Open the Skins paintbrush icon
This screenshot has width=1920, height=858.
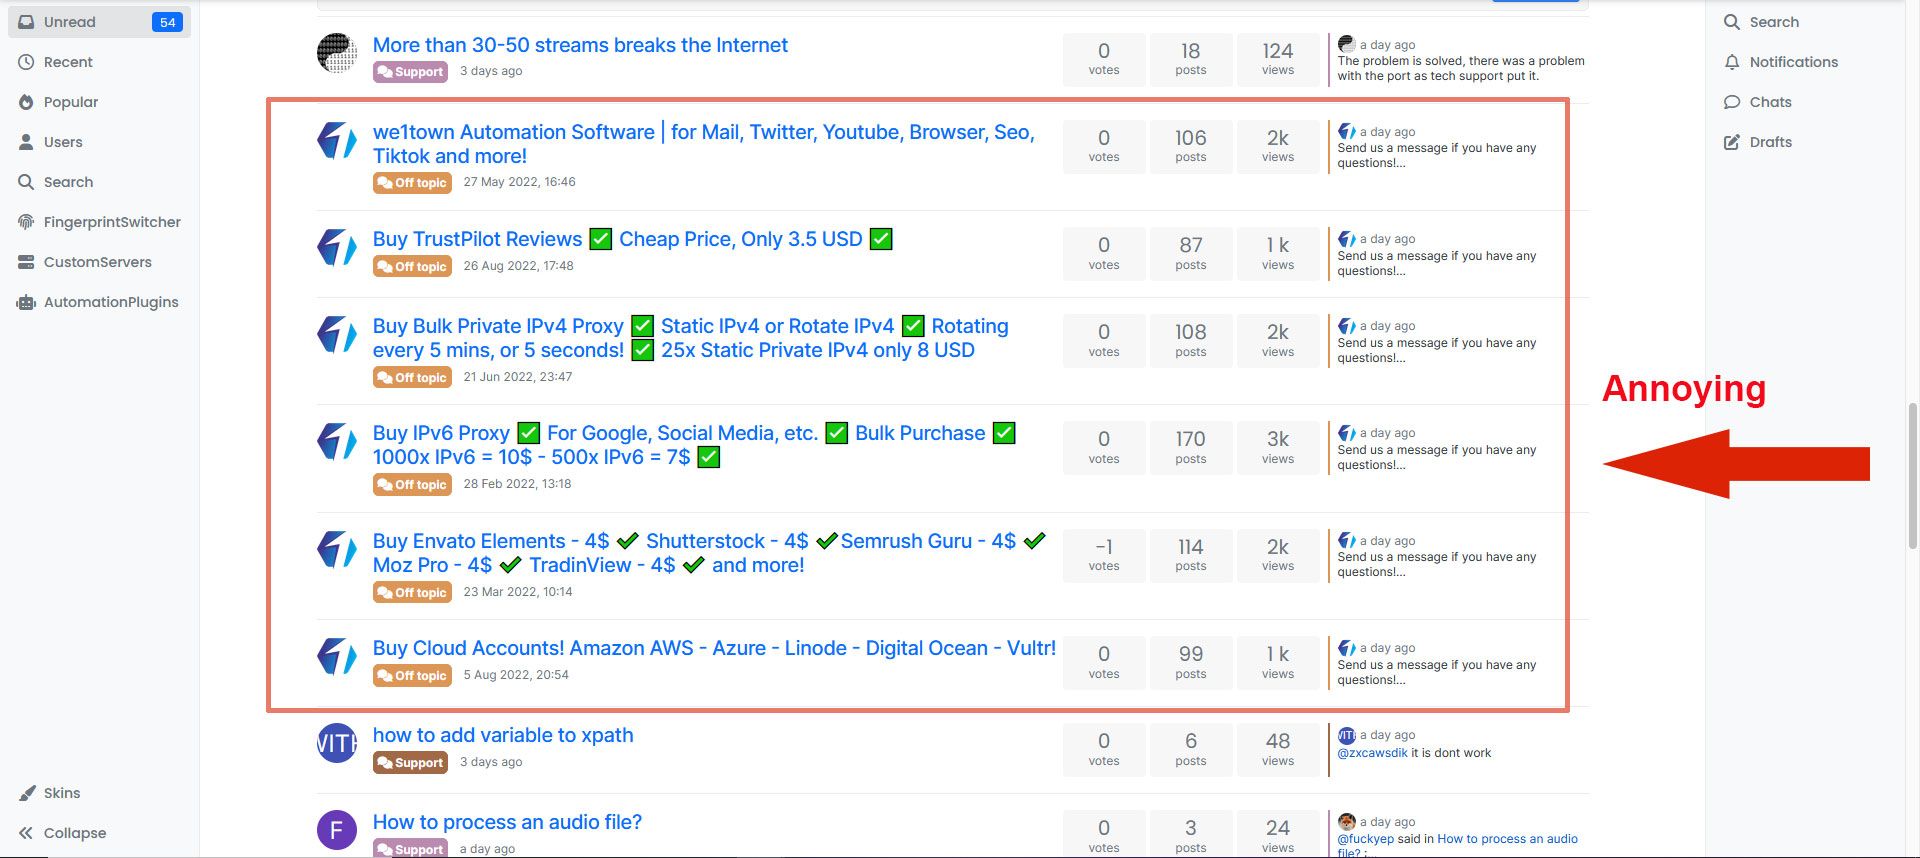coord(27,793)
